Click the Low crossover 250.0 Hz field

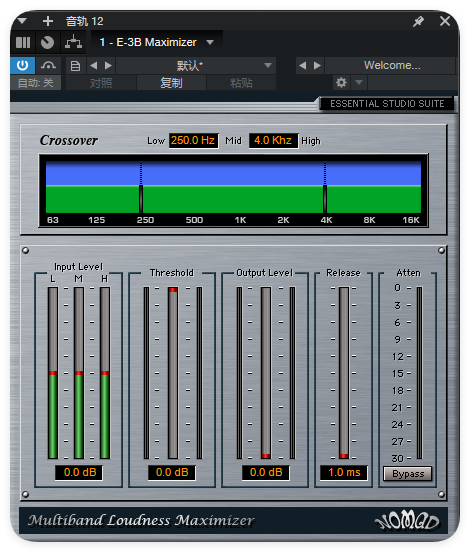(193, 140)
